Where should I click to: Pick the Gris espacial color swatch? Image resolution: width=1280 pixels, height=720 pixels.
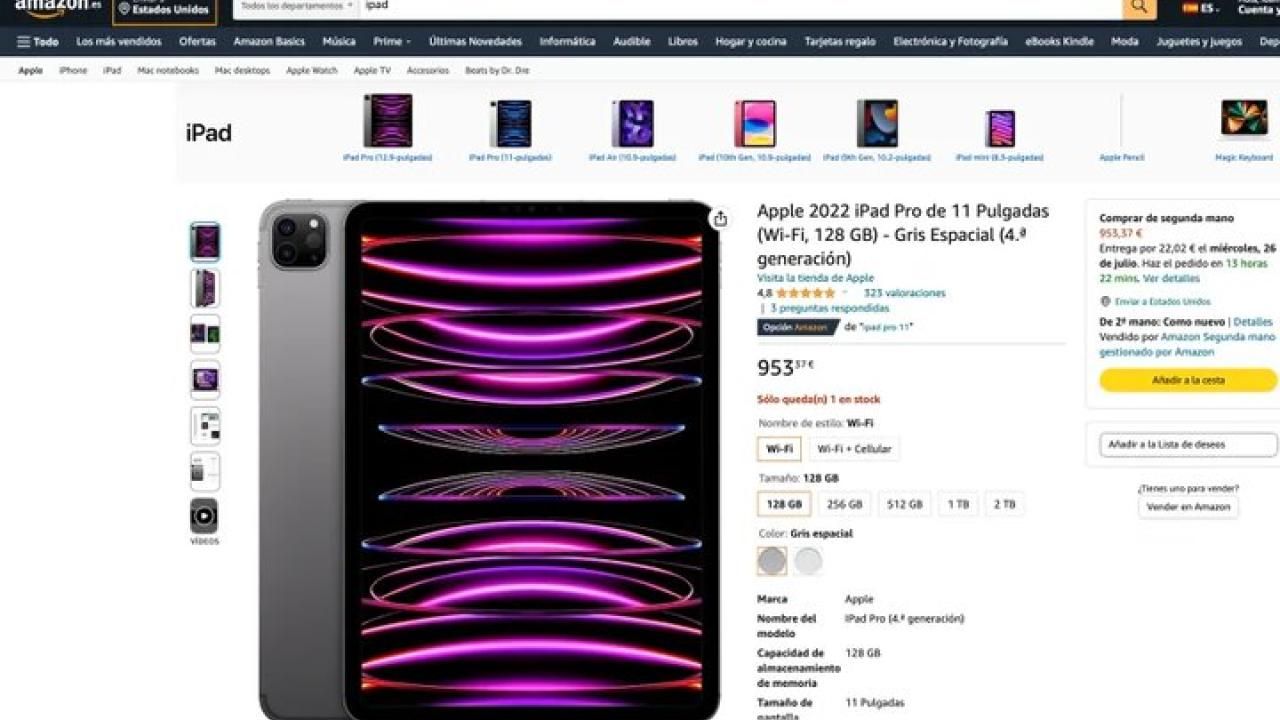pos(772,561)
